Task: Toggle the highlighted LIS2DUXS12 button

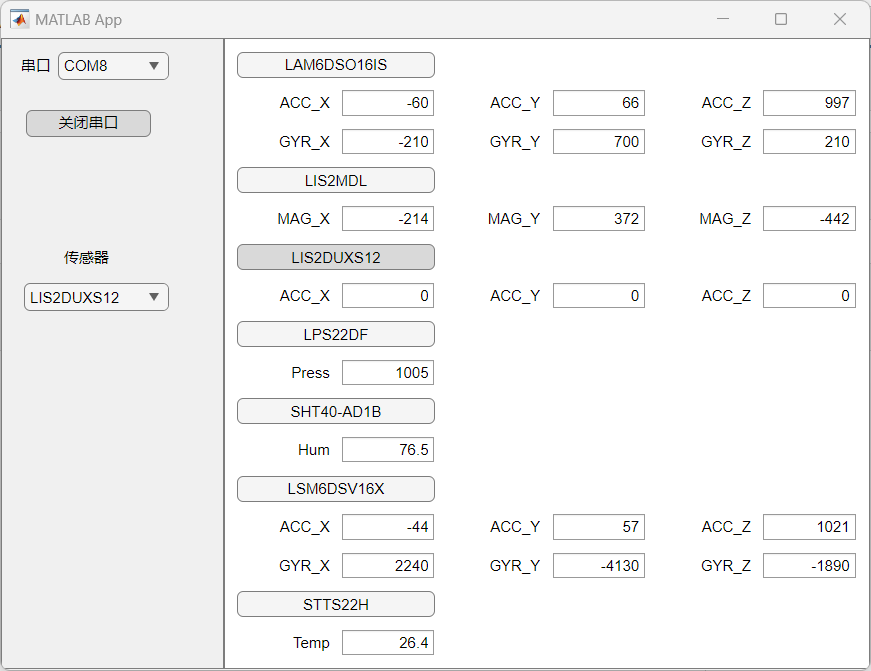Action: click(336, 257)
